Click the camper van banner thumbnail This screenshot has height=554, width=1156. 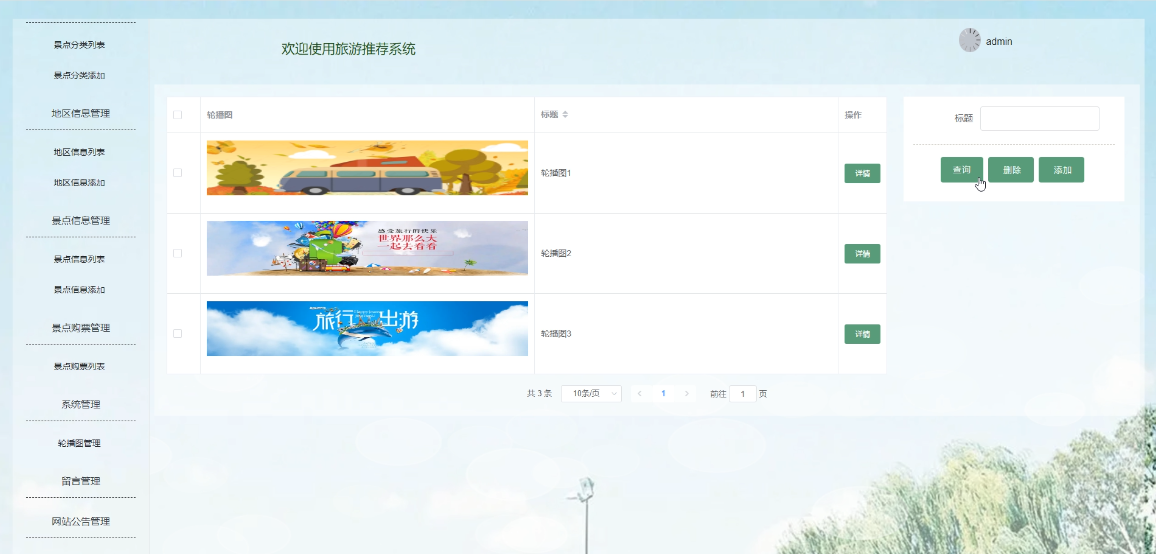pyautogui.click(x=367, y=168)
